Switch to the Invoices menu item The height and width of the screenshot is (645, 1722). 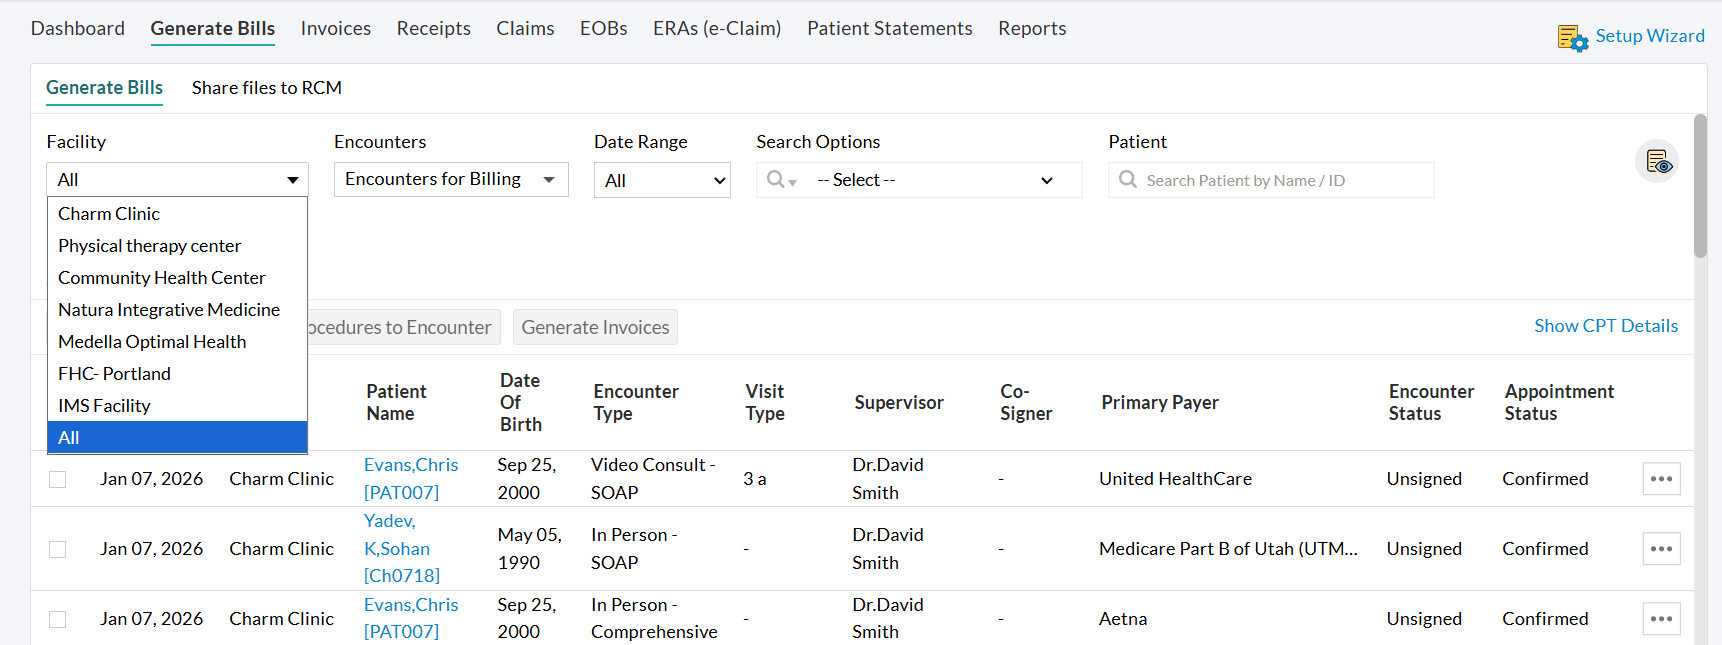335,28
